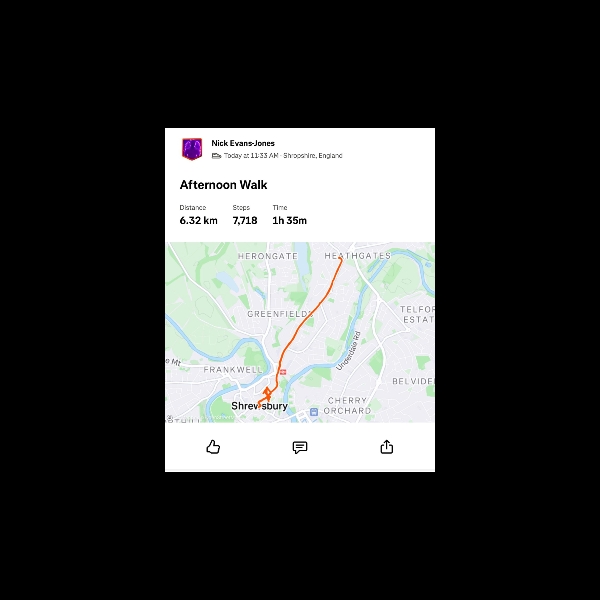This screenshot has width=600, height=600.
Task: Click the Greenfields area label on map
Action: tap(280, 314)
